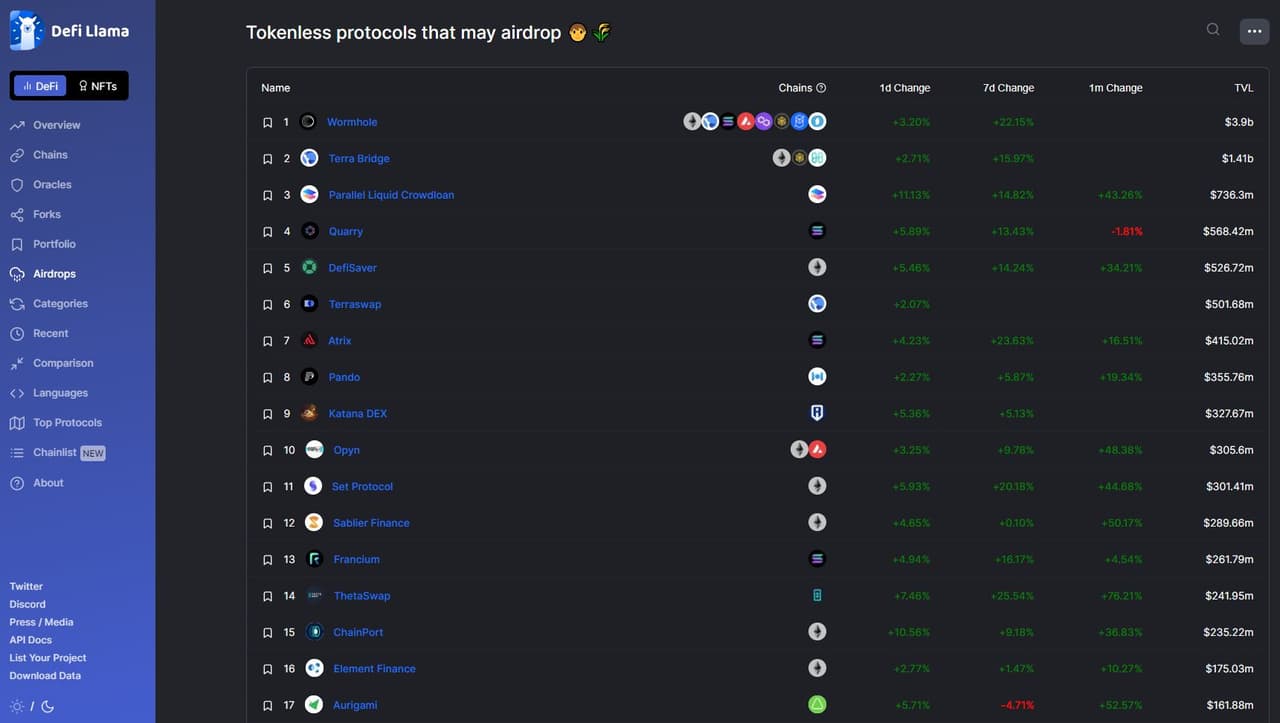This screenshot has width=1280, height=723.
Task: Click the Download Data link
Action: click(45, 676)
